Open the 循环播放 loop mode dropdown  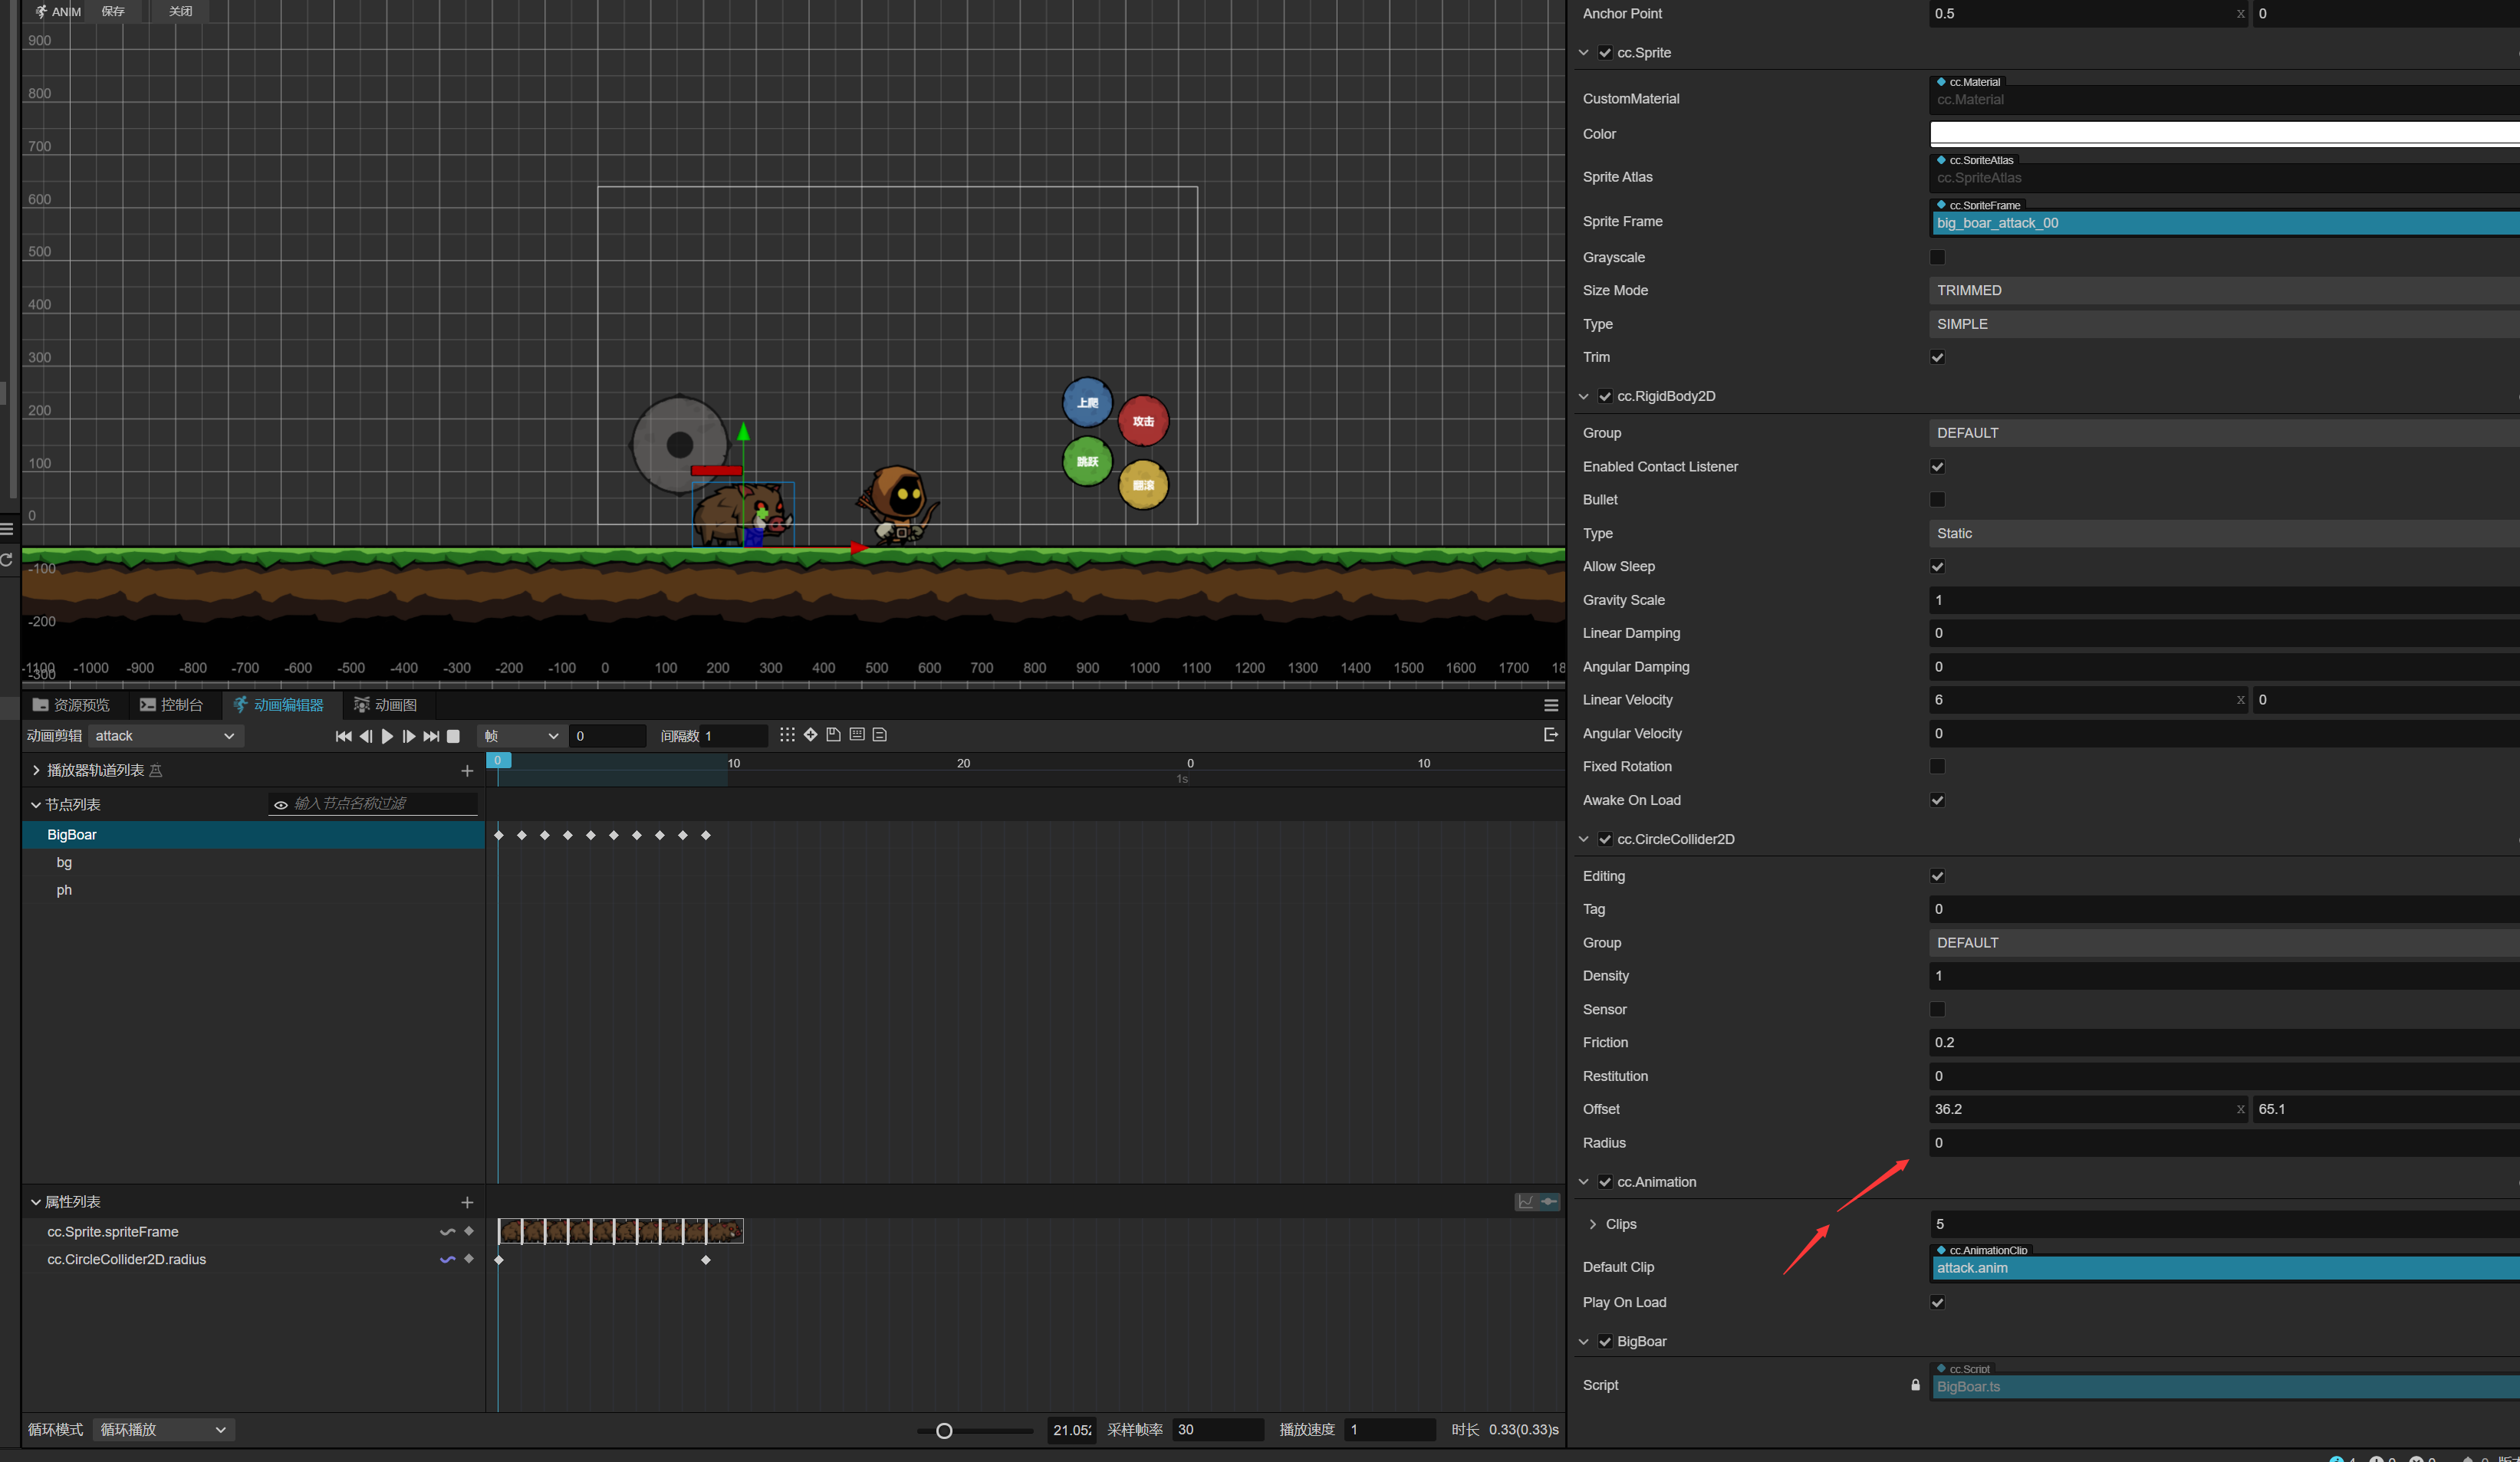(x=163, y=1430)
